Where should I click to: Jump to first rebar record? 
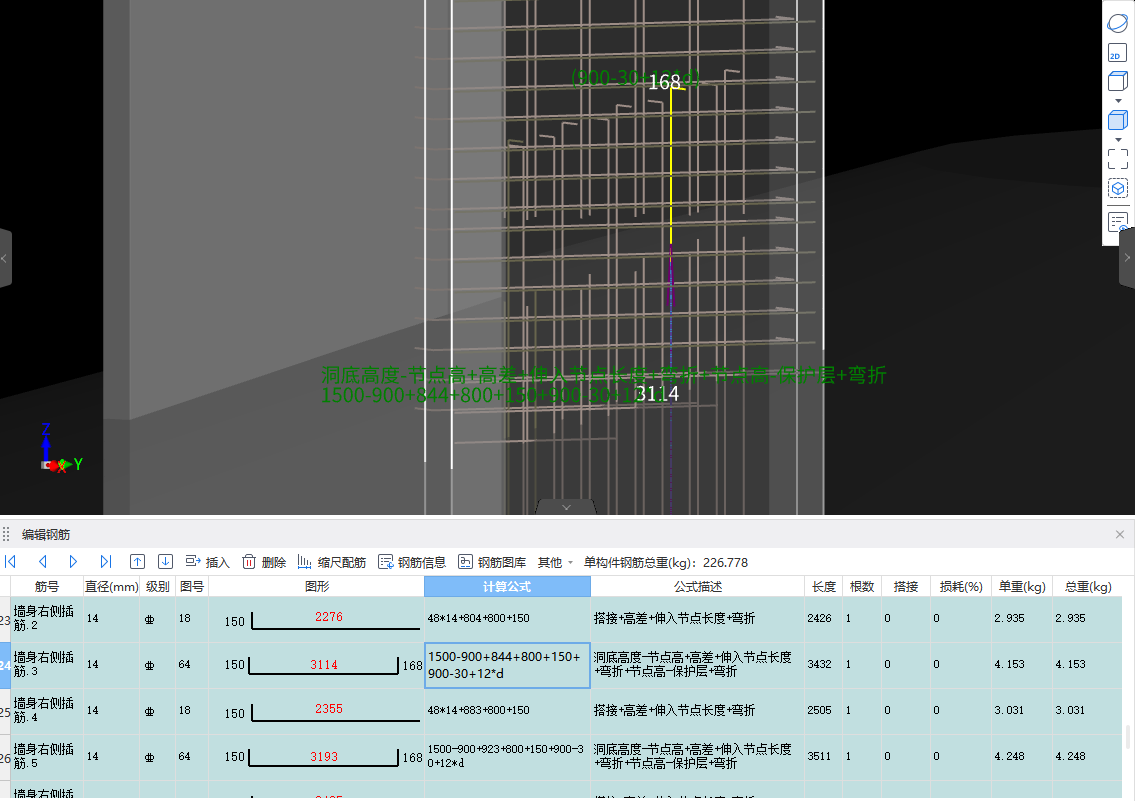click(x=10, y=562)
